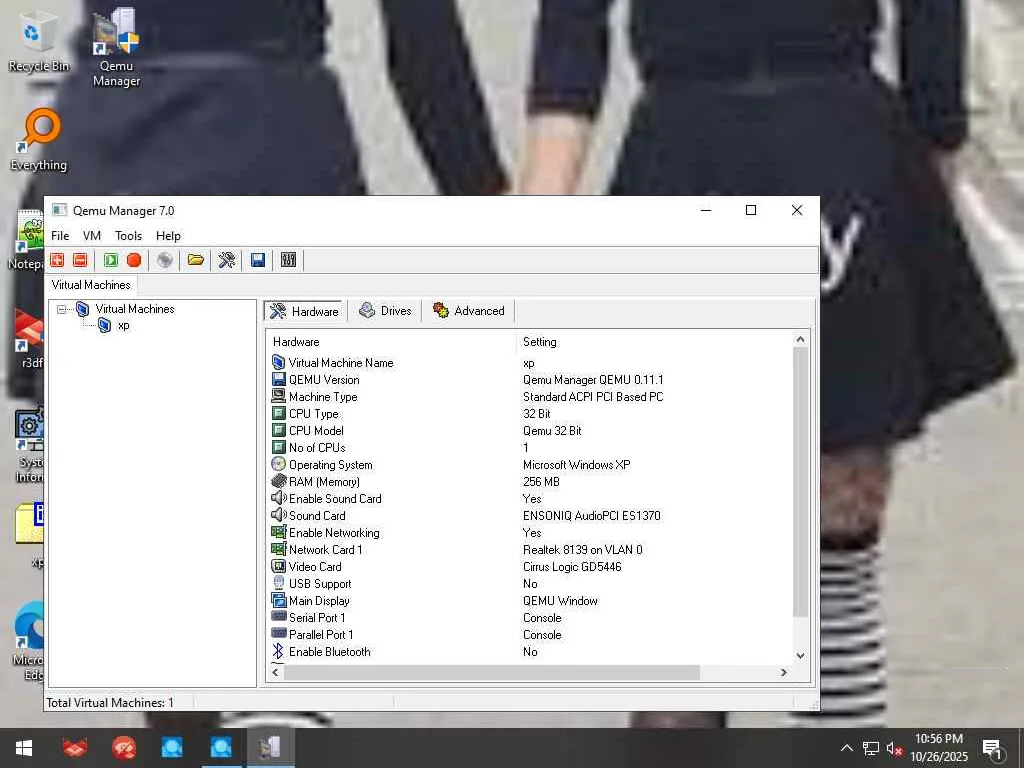This screenshot has height=768, width=1024.
Task: Click the Operating System disc icon
Action: [279, 464]
